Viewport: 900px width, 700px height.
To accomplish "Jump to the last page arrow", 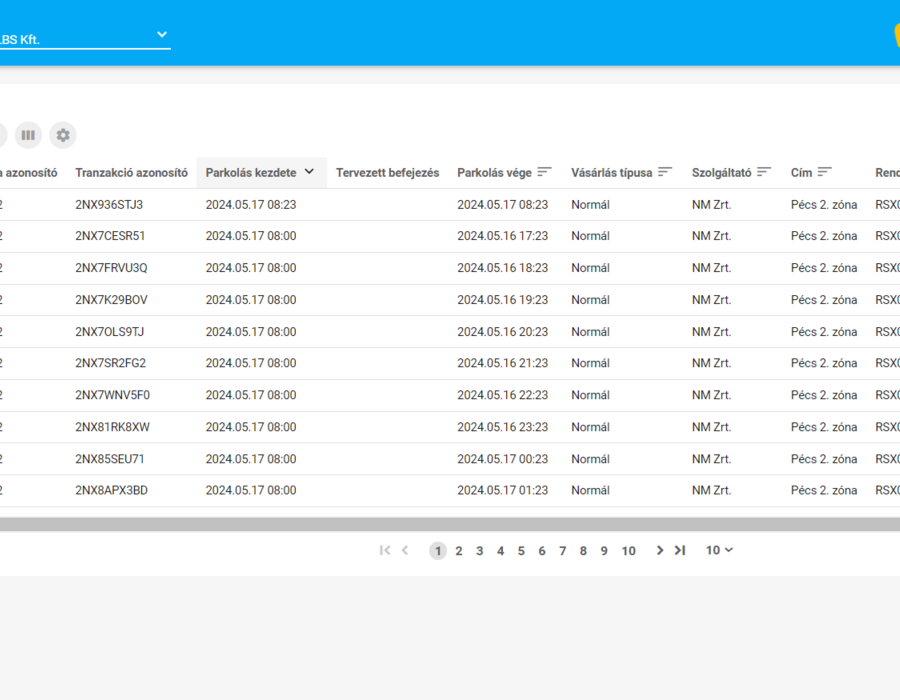I will point(680,551).
